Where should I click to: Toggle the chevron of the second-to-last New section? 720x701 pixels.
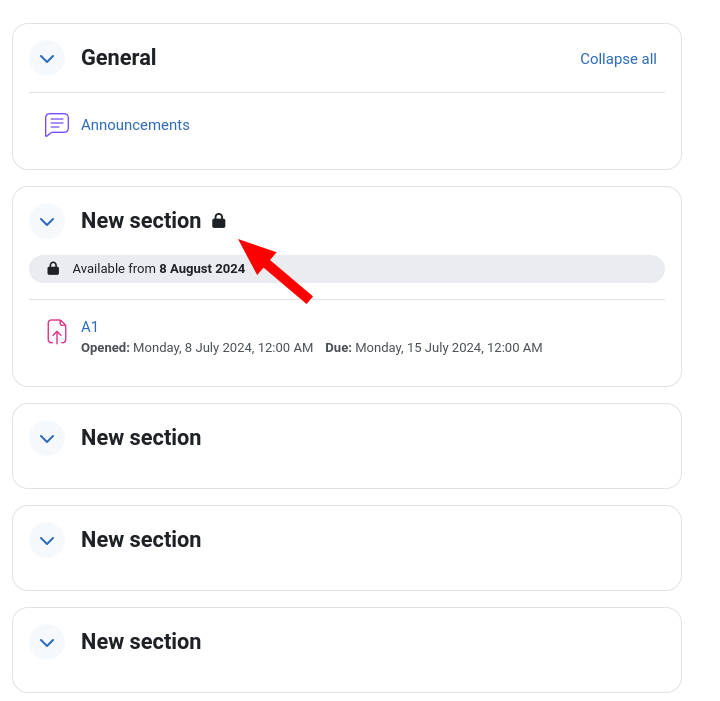47,540
